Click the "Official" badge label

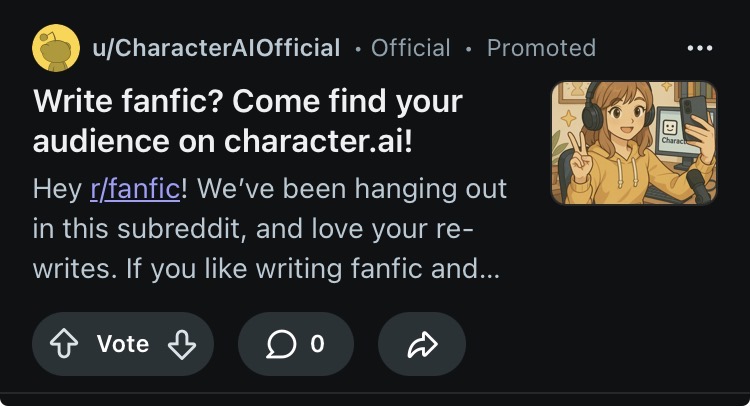[x=410, y=48]
